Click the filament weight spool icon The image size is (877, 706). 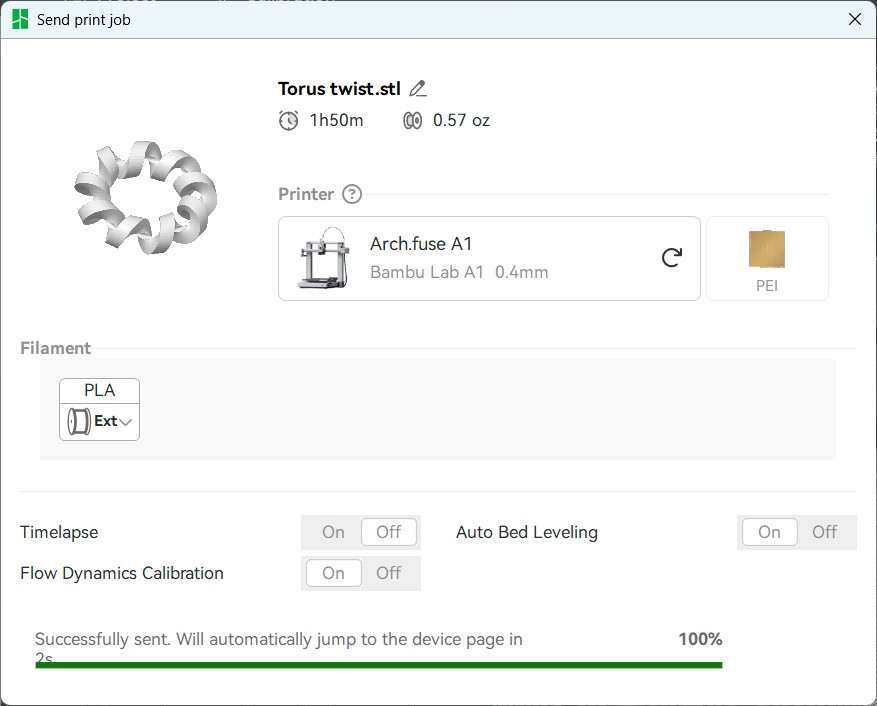pos(413,120)
